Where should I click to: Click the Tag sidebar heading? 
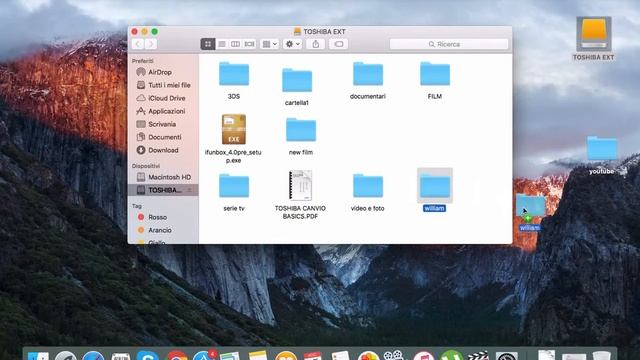click(x=137, y=206)
